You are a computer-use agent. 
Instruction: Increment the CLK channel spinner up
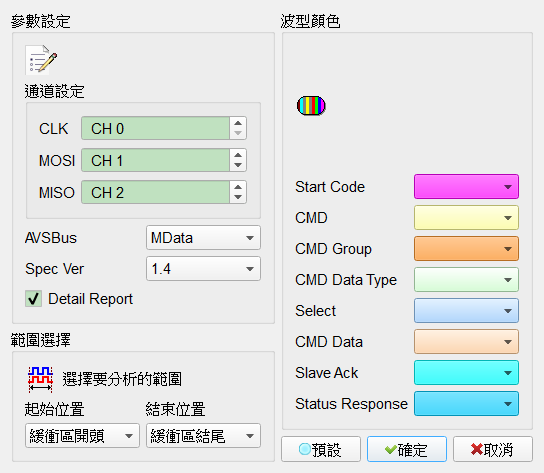click(x=238, y=123)
